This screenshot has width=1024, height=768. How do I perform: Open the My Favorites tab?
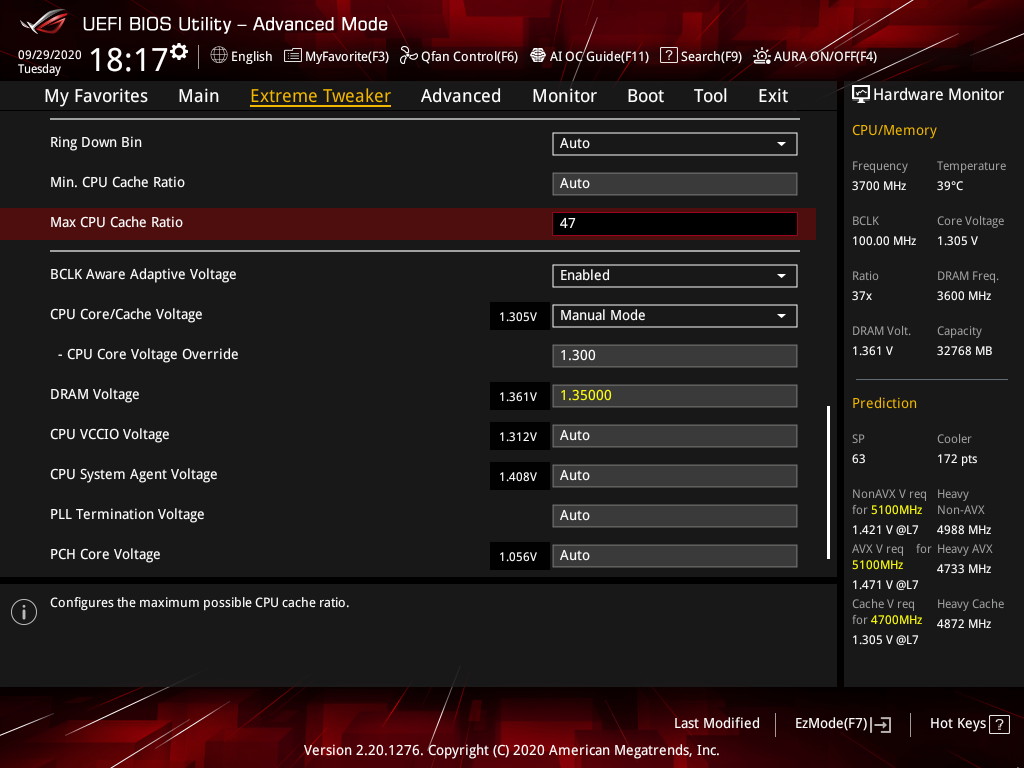click(96, 96)
